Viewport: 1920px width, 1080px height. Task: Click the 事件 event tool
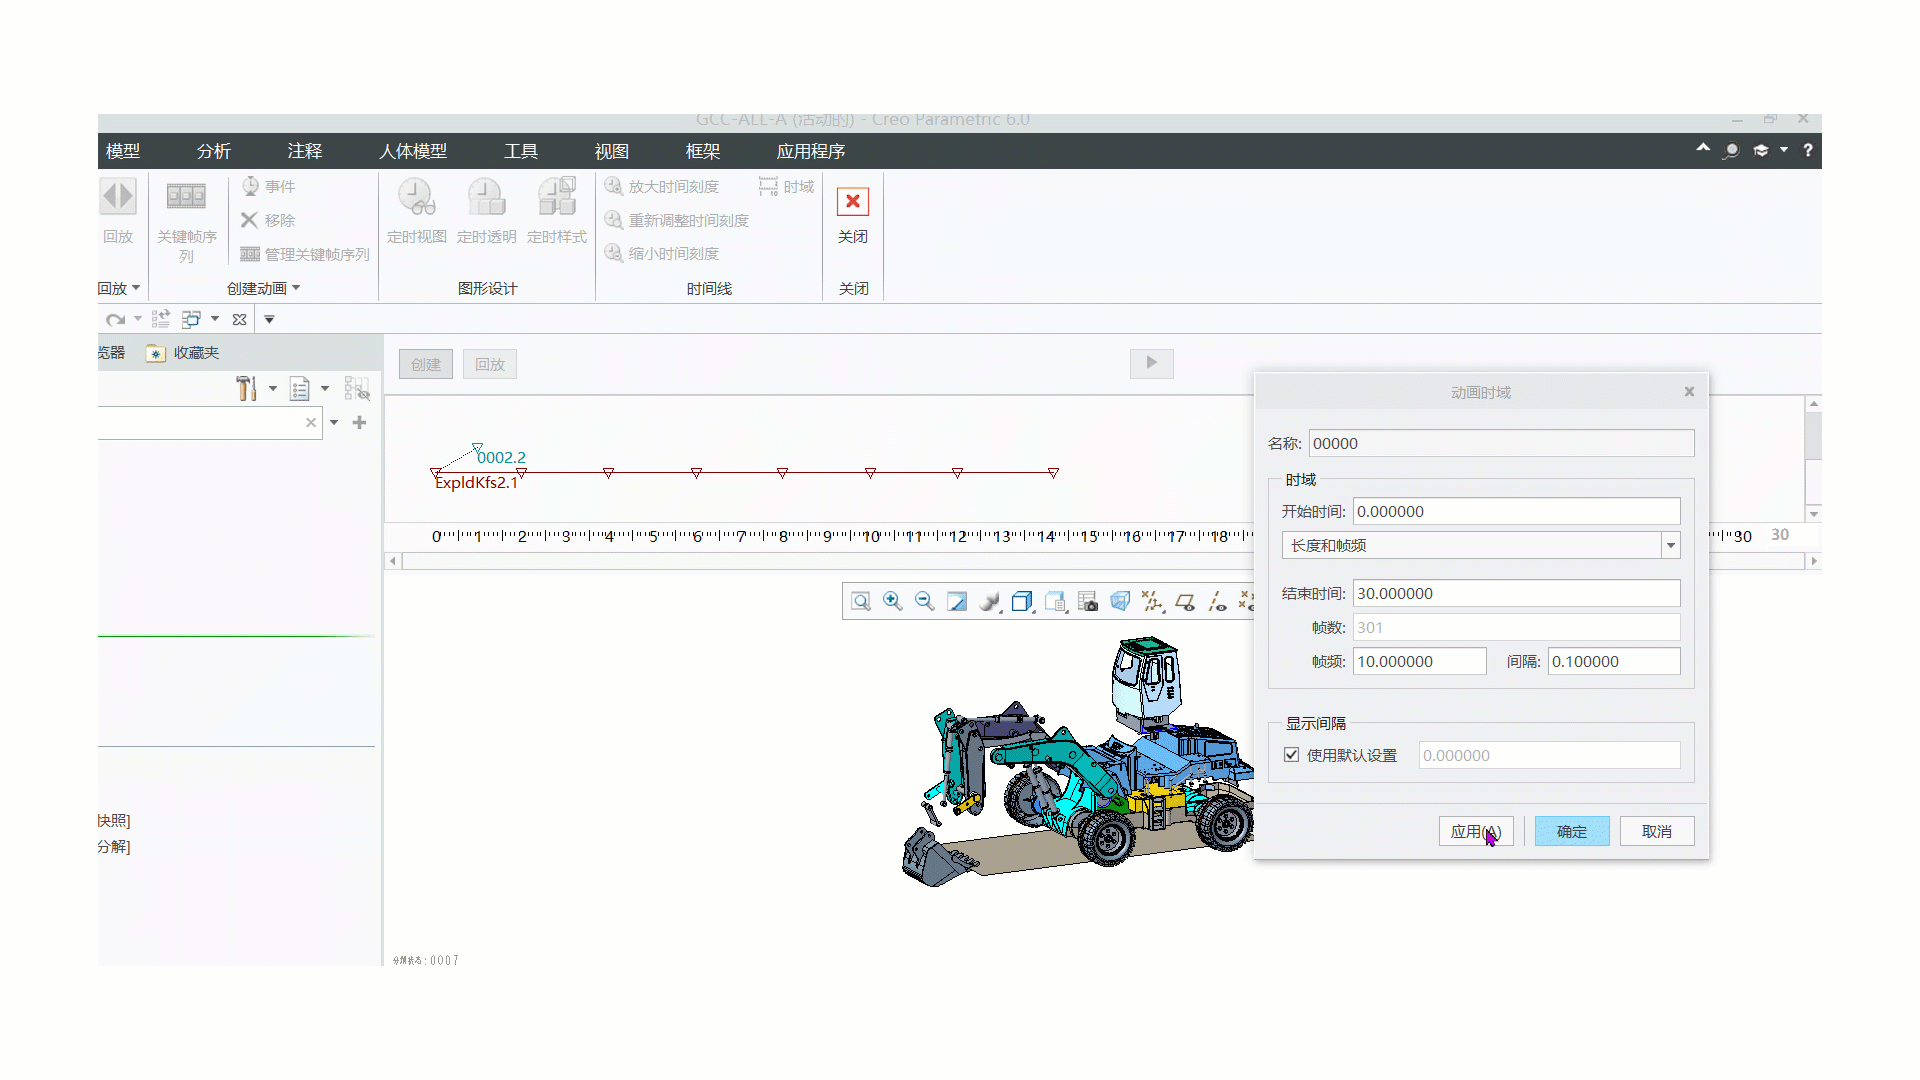[269, 186]
